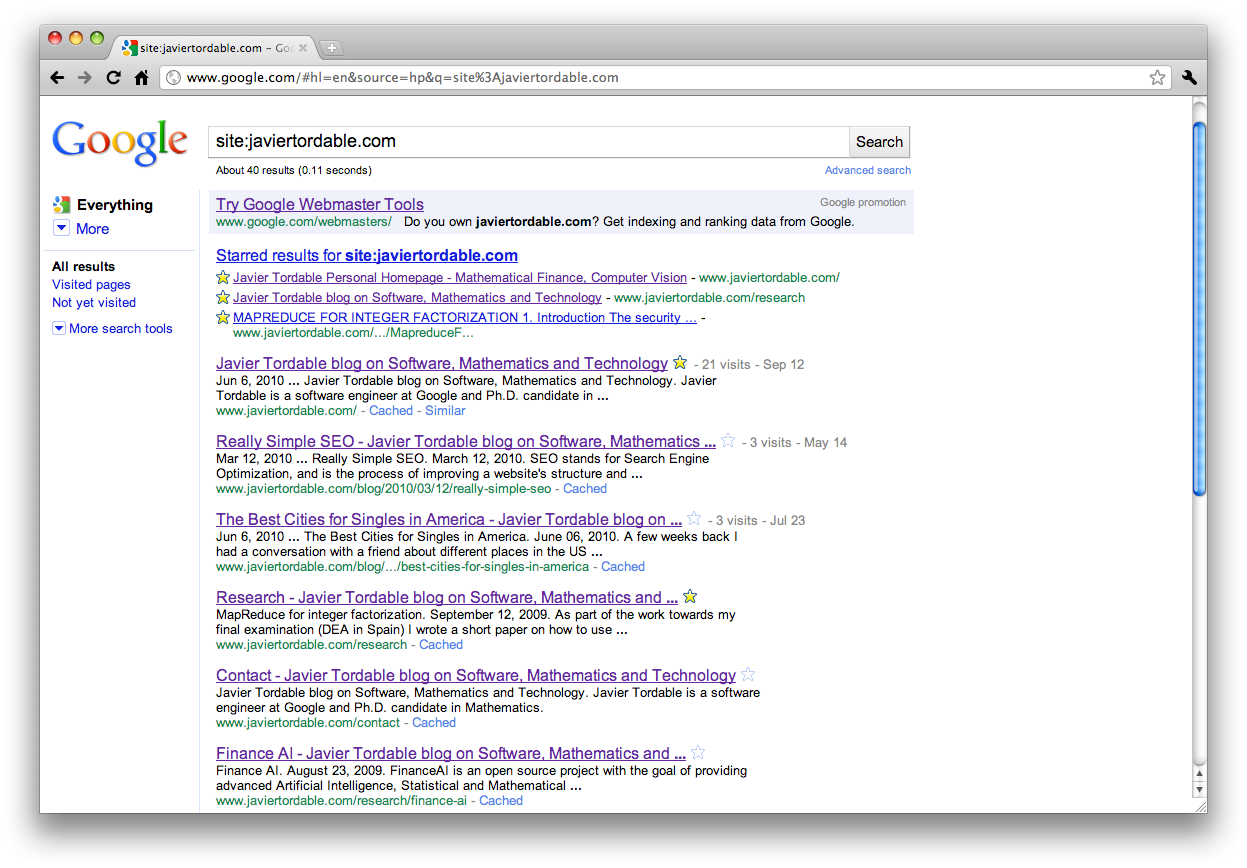Unstar the Research result
This screenshot has height=868, width=1247.
(x=690, y=597)
